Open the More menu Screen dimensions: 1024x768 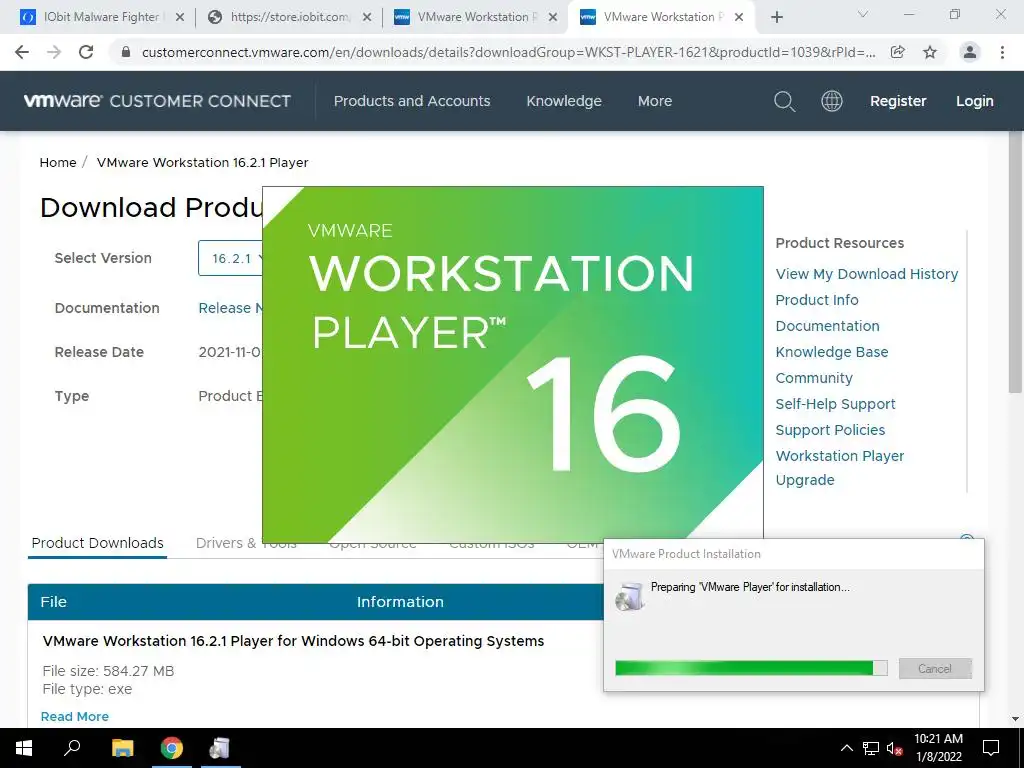tap(655, 101)
